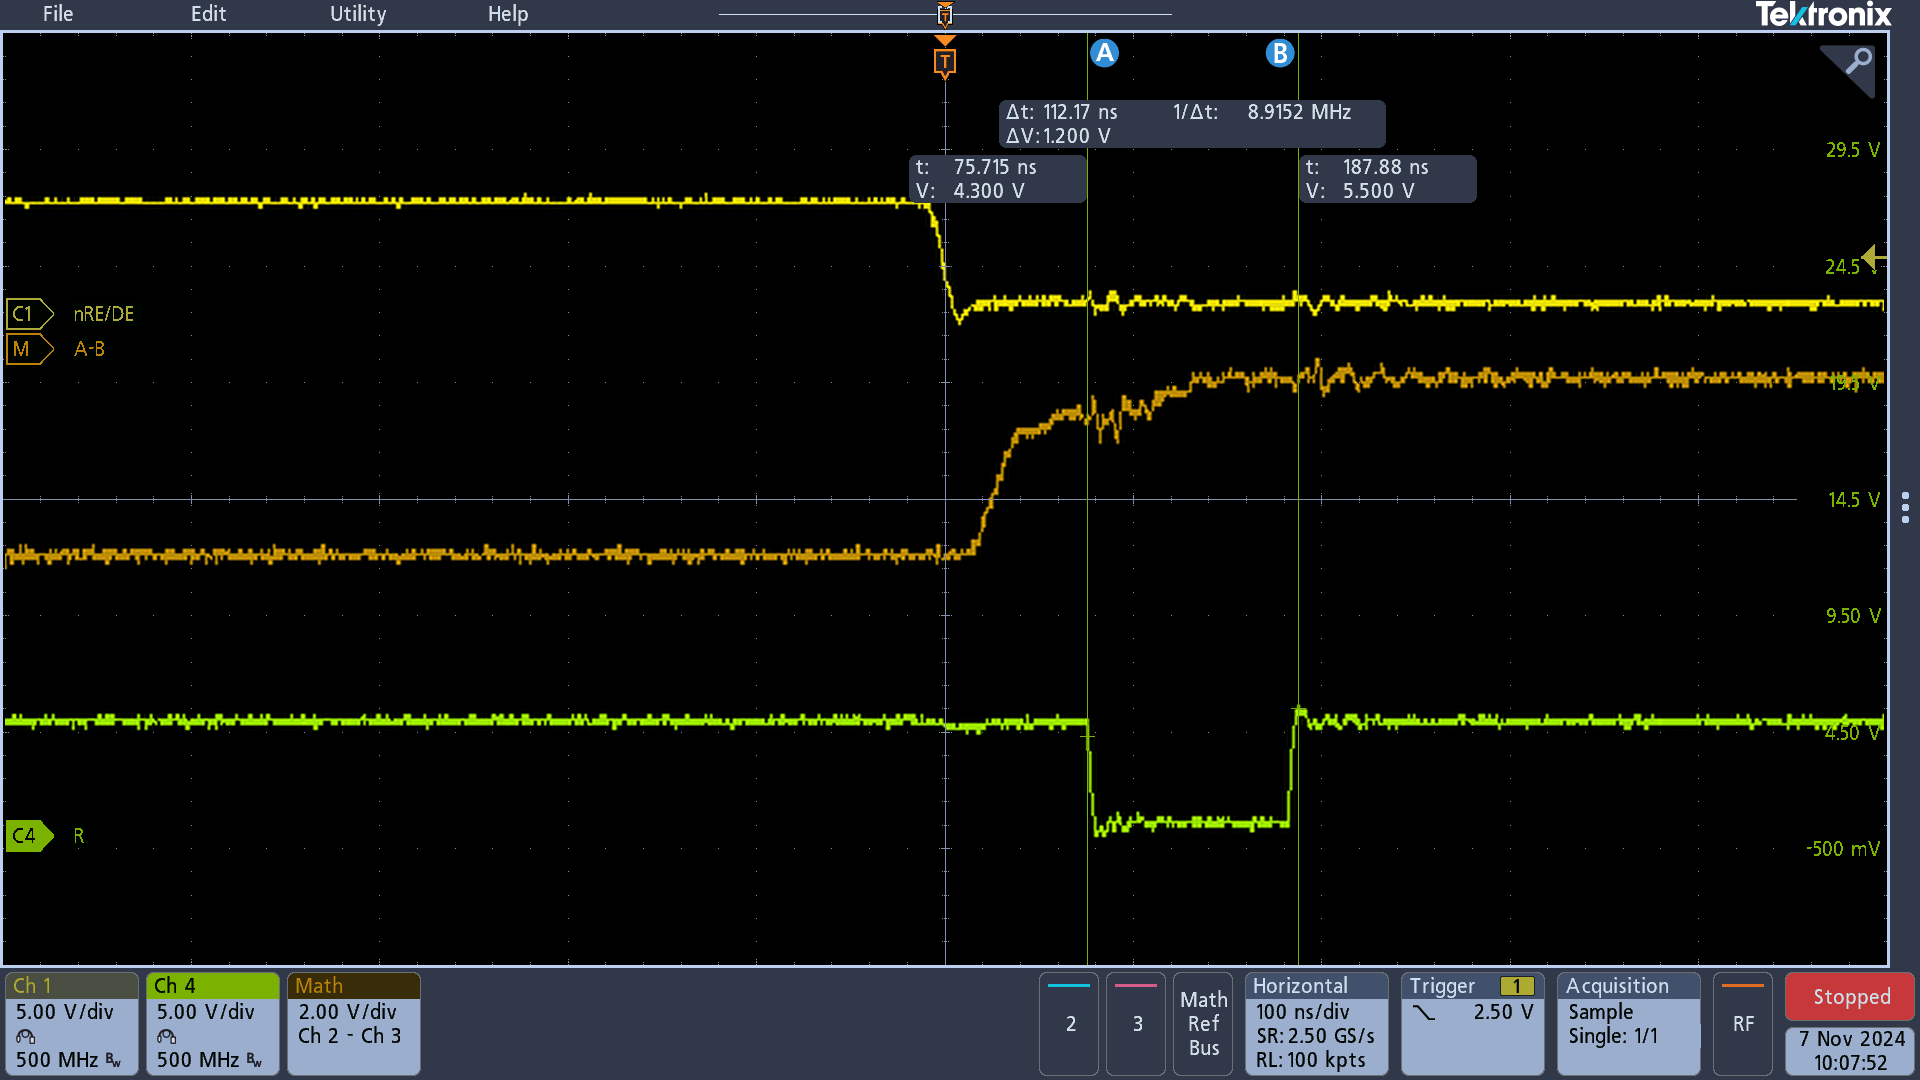Select the C4 R channel badge

tap(28, 836)
